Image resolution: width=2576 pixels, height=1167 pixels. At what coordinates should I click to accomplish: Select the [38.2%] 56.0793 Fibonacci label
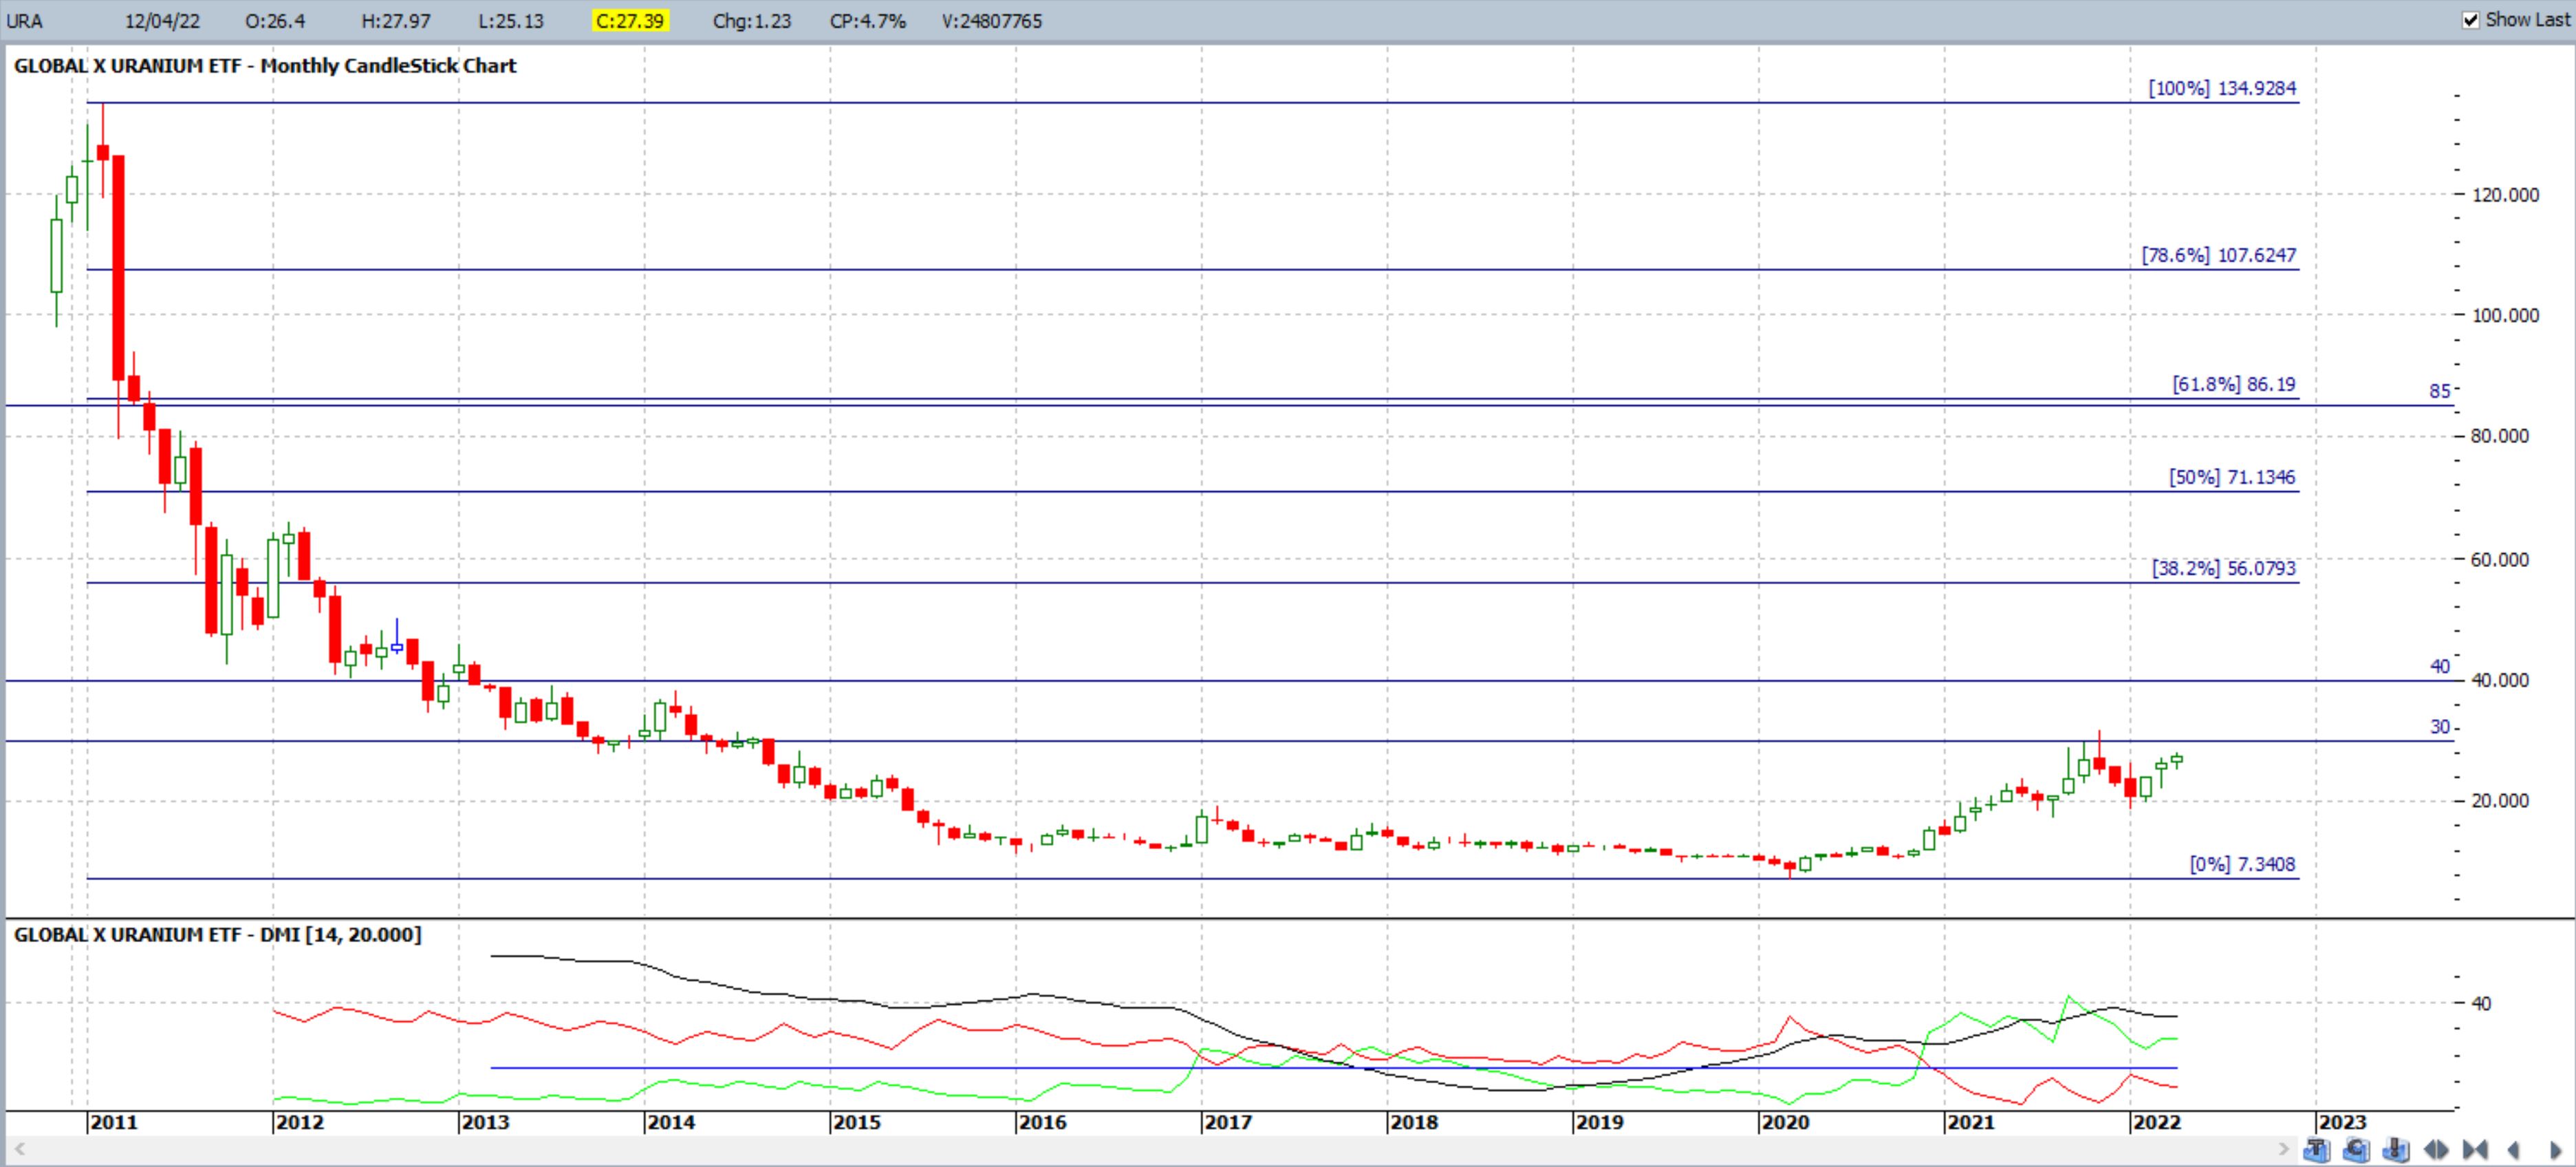2224,568
